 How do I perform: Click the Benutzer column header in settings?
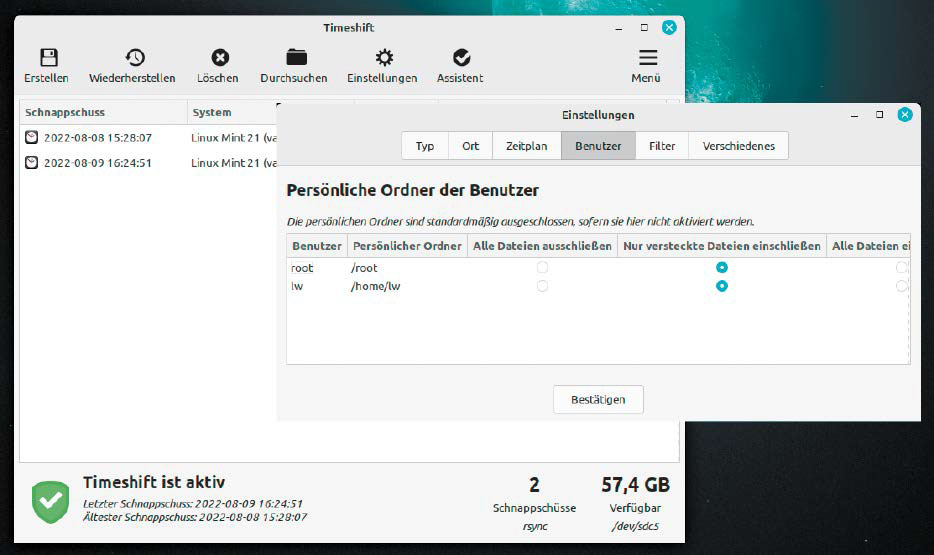point(317,246)
